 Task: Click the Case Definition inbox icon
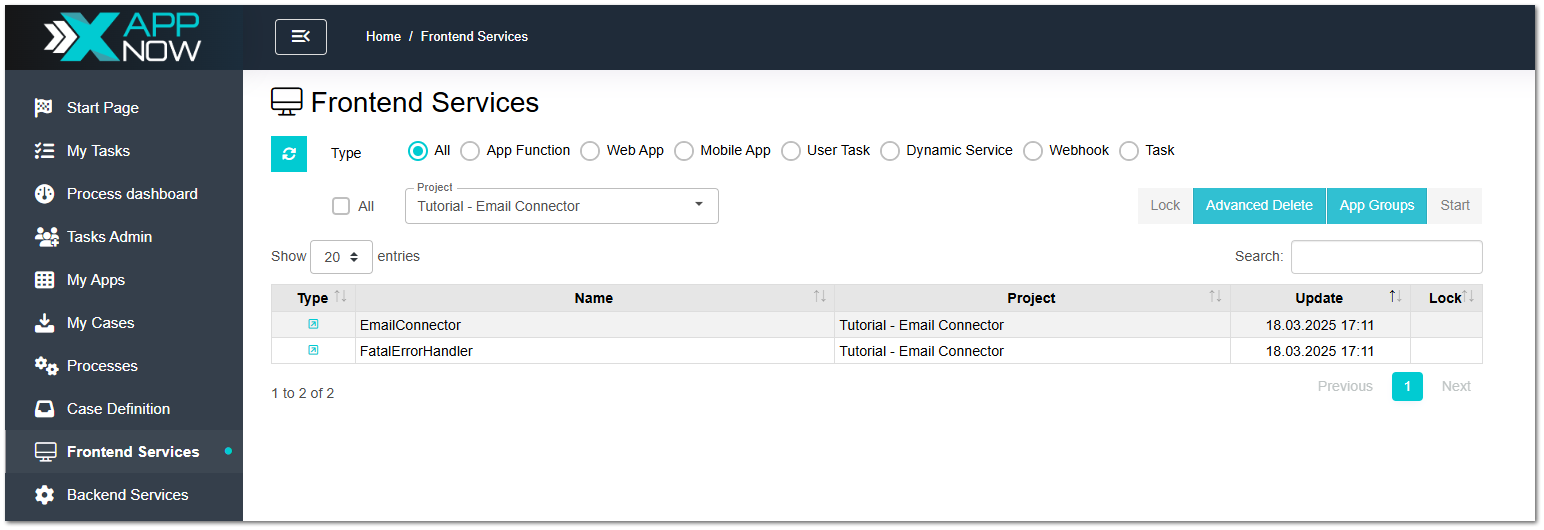[x=44, y=409]
